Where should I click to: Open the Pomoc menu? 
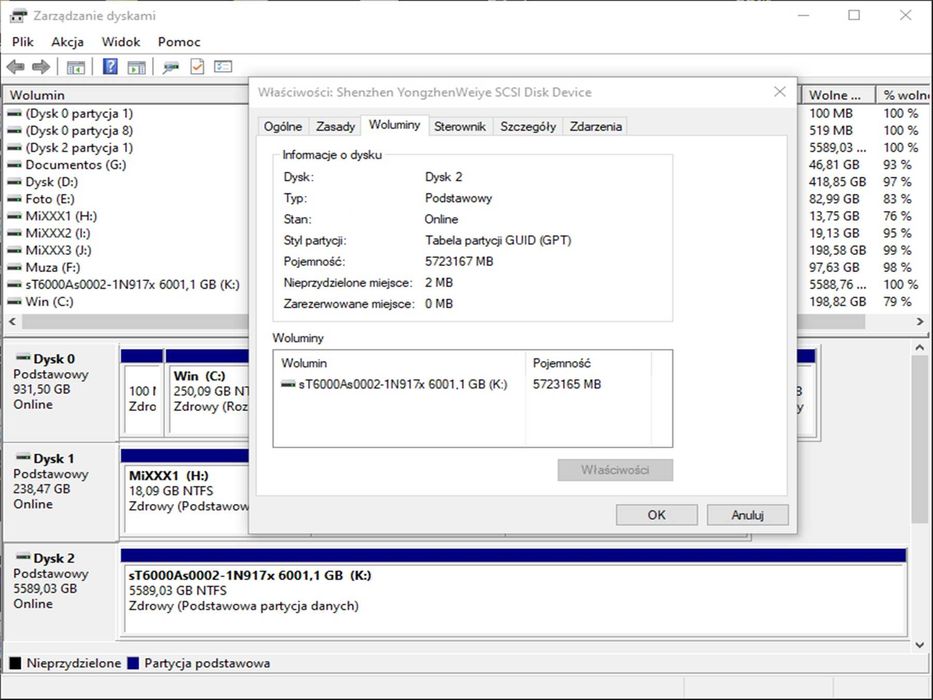coord(179,42)
